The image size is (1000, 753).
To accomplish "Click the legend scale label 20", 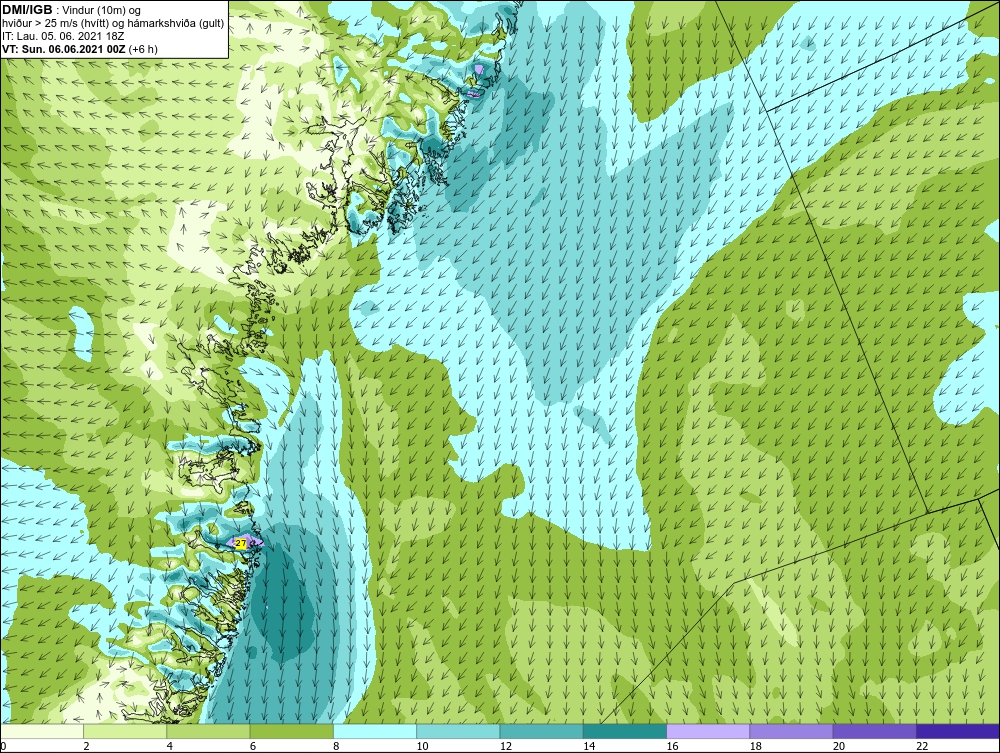I will (839, 747).
